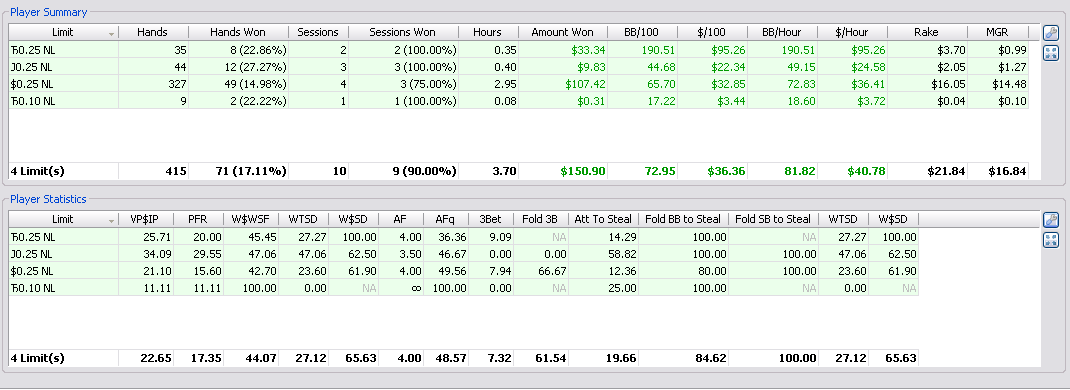Sort by the Hands Won column header
This screenshot has height=390, width=1070.
[x=238, y=32]
